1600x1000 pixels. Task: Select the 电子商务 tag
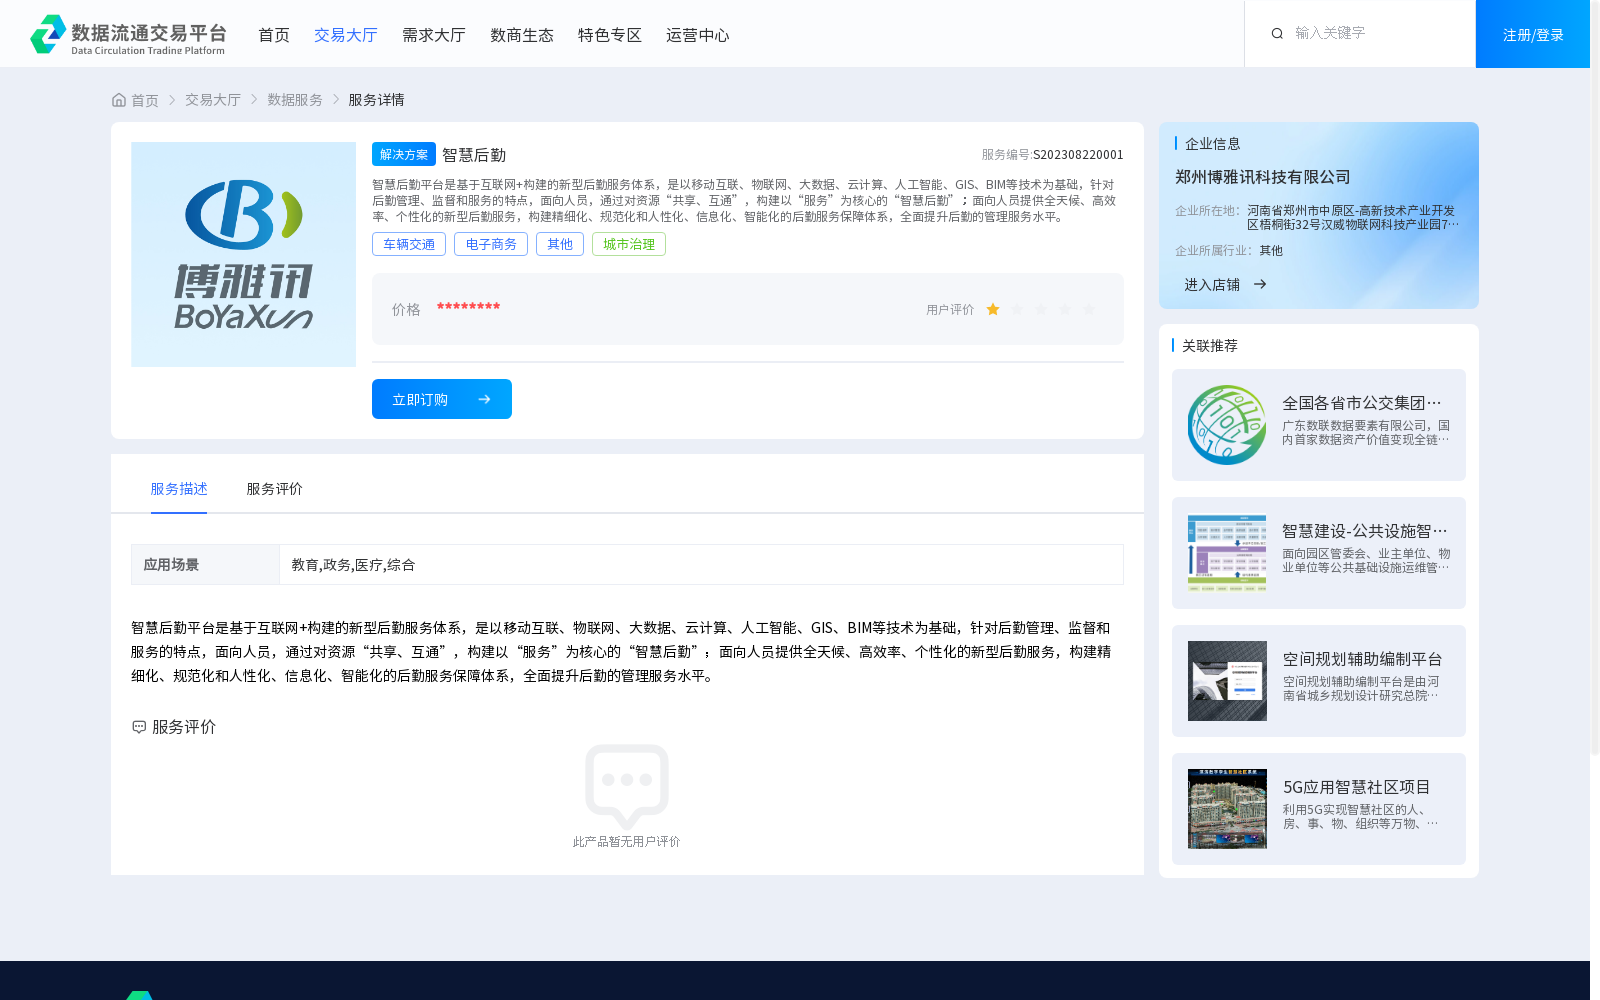point(490,243)
